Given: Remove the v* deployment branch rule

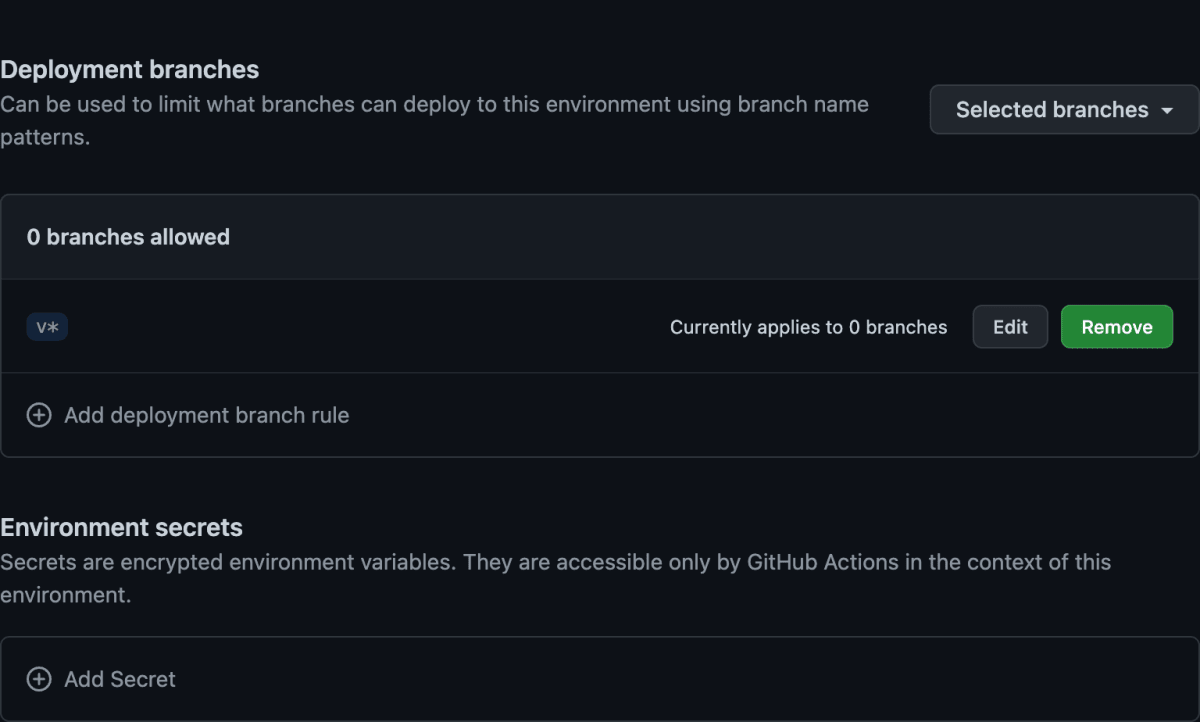Looking at the screenshot, I should pyautogui.click(x=1117, y=327).
